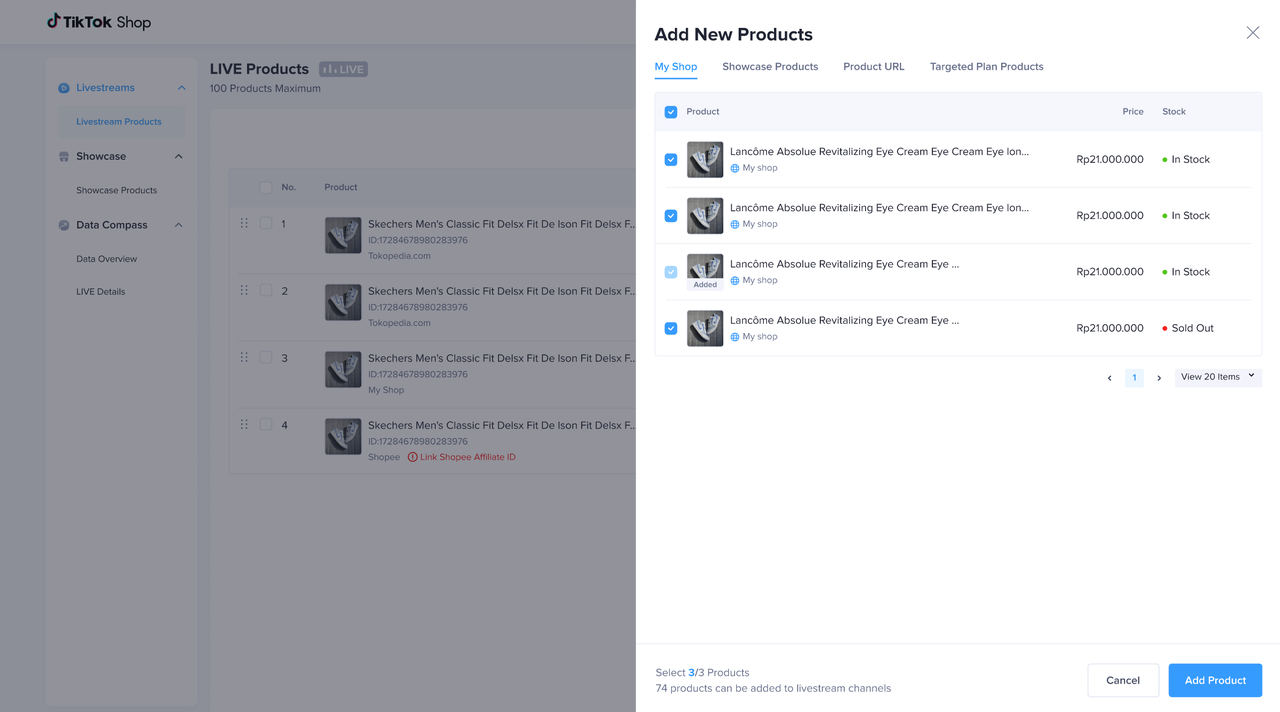
Task: Click the warning icon beside Link Shopee Affiliate ID
Action: tap(412, 457)
